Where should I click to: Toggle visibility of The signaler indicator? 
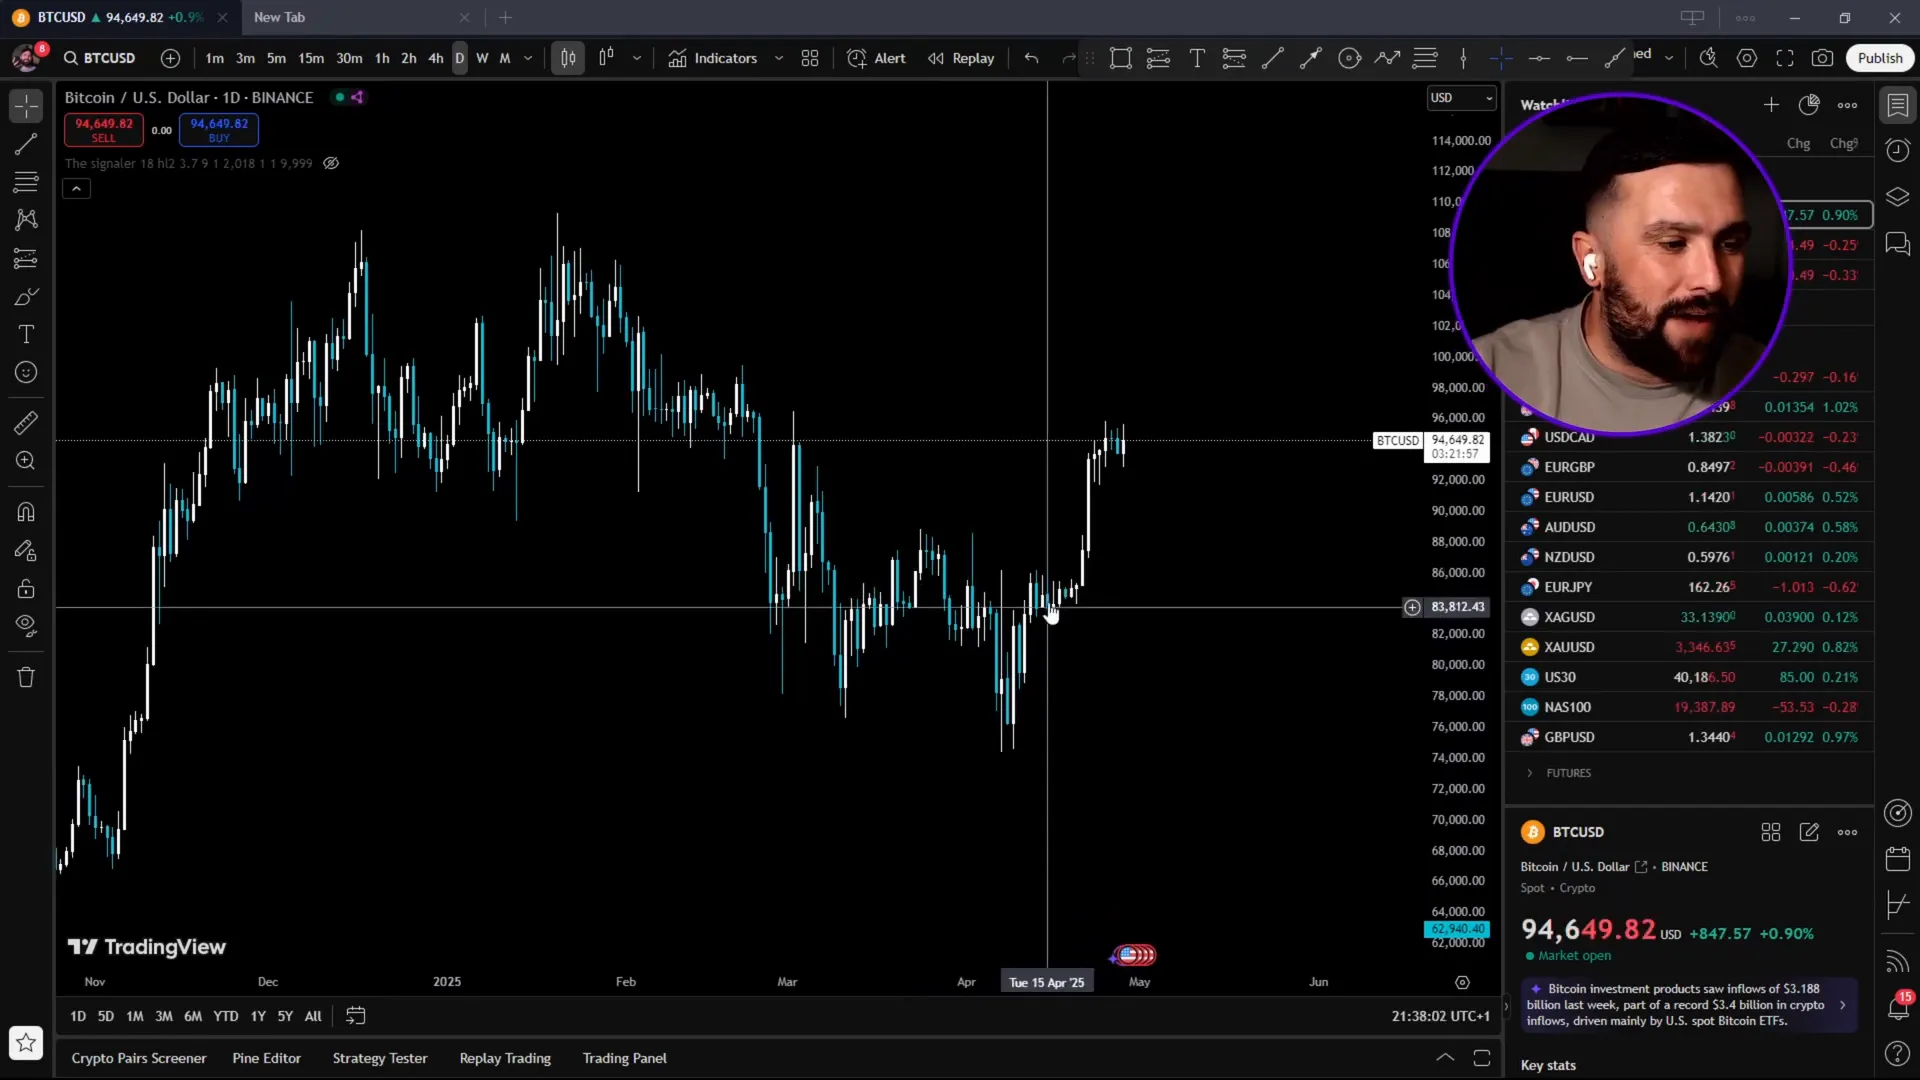pos(331,163)
